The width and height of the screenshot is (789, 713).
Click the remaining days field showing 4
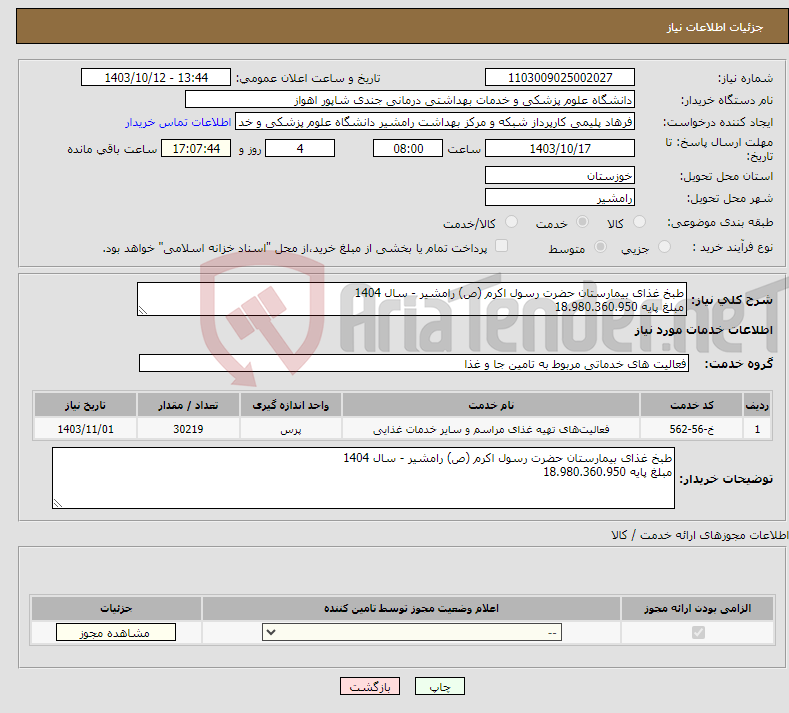tap(300, 148)
